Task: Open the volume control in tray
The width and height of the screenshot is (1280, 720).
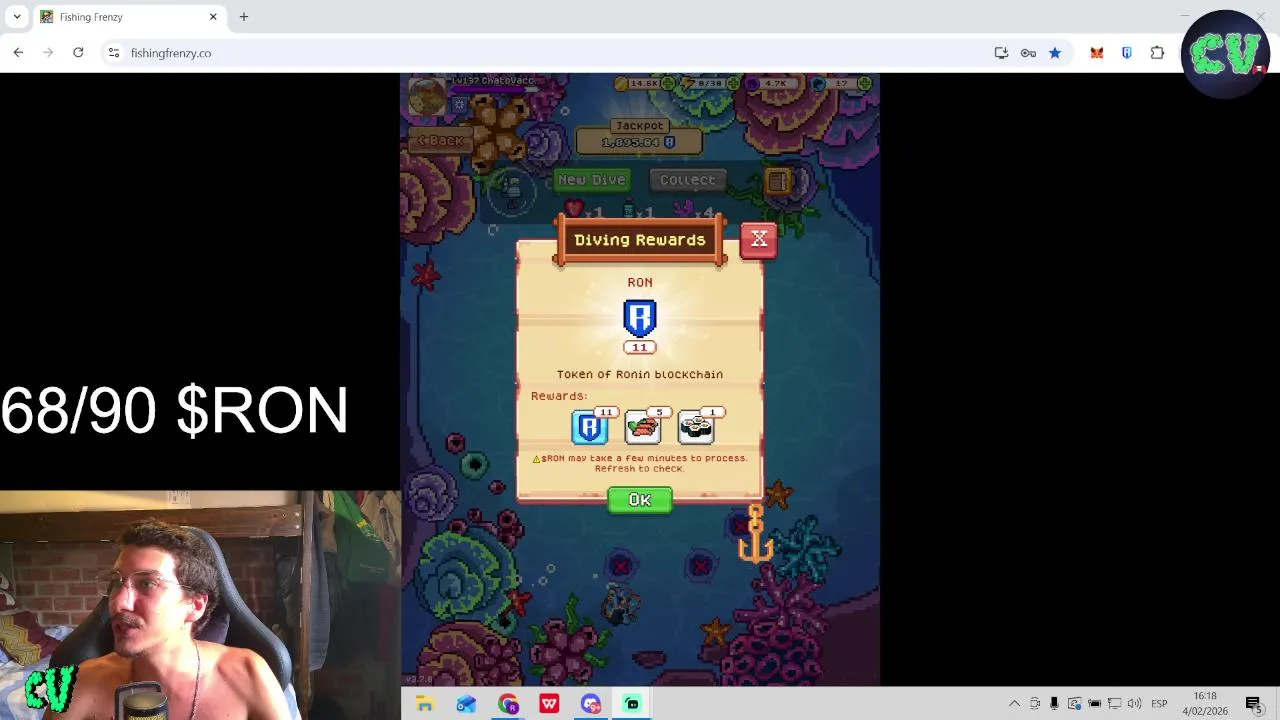Action: [1134, 704]
